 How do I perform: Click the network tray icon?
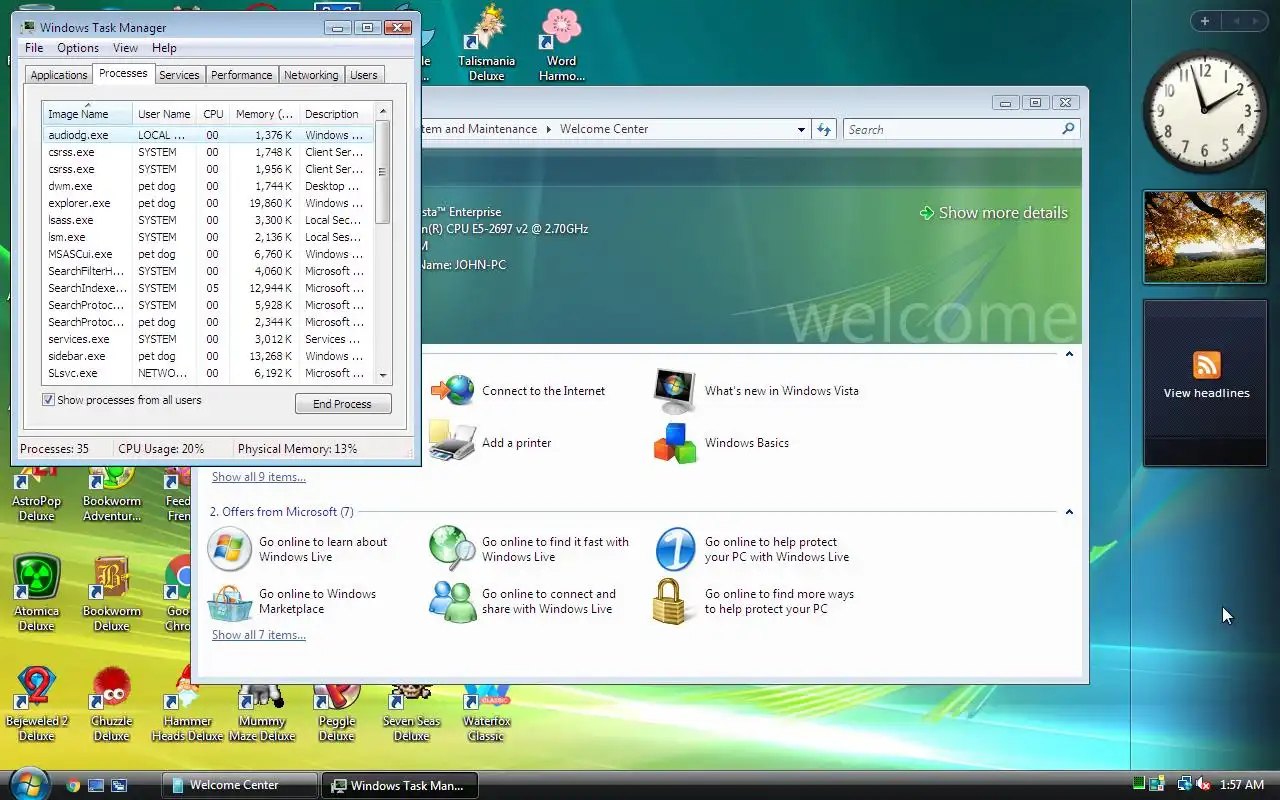pyautogui.click(x=1185, y=785)
